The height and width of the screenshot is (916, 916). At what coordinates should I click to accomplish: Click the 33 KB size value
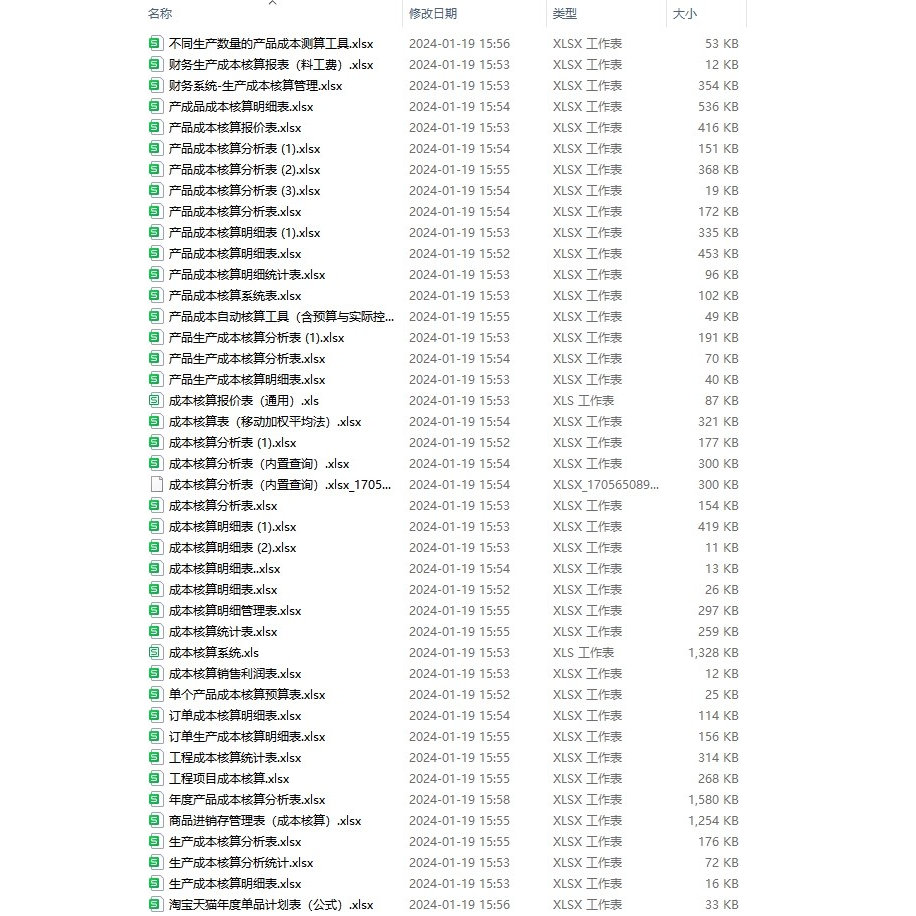[x=721, y=904]
